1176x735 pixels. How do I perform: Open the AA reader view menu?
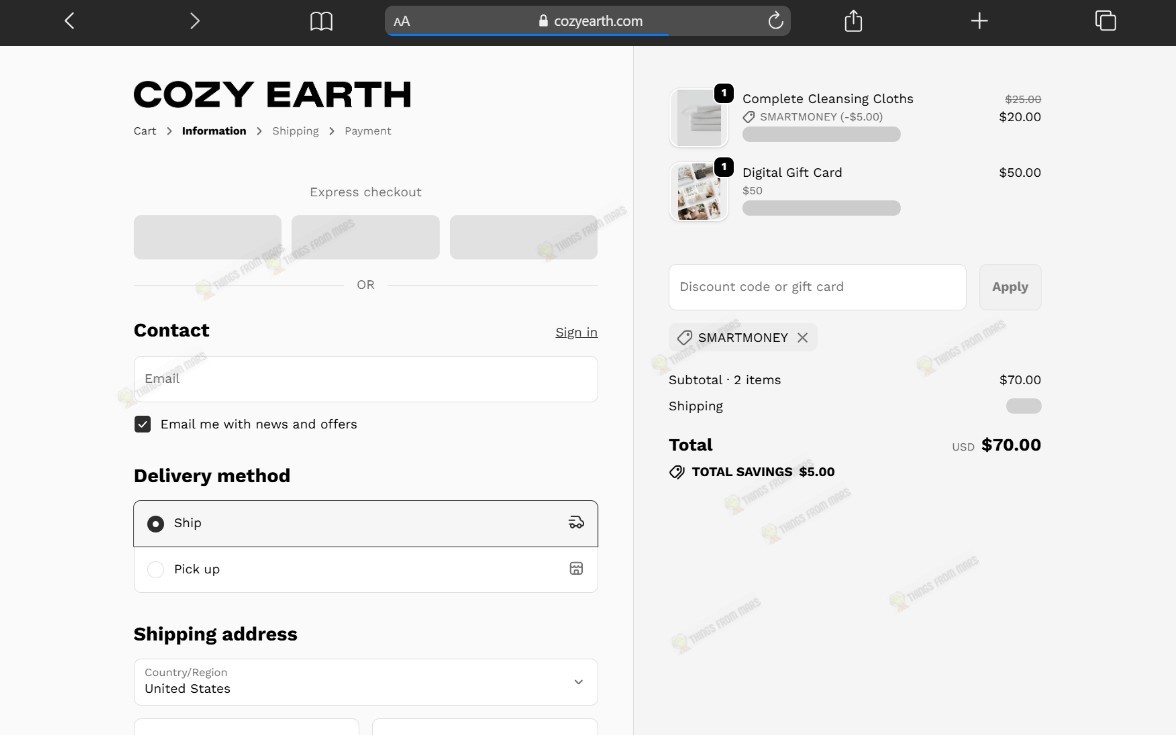coord(402,22)
